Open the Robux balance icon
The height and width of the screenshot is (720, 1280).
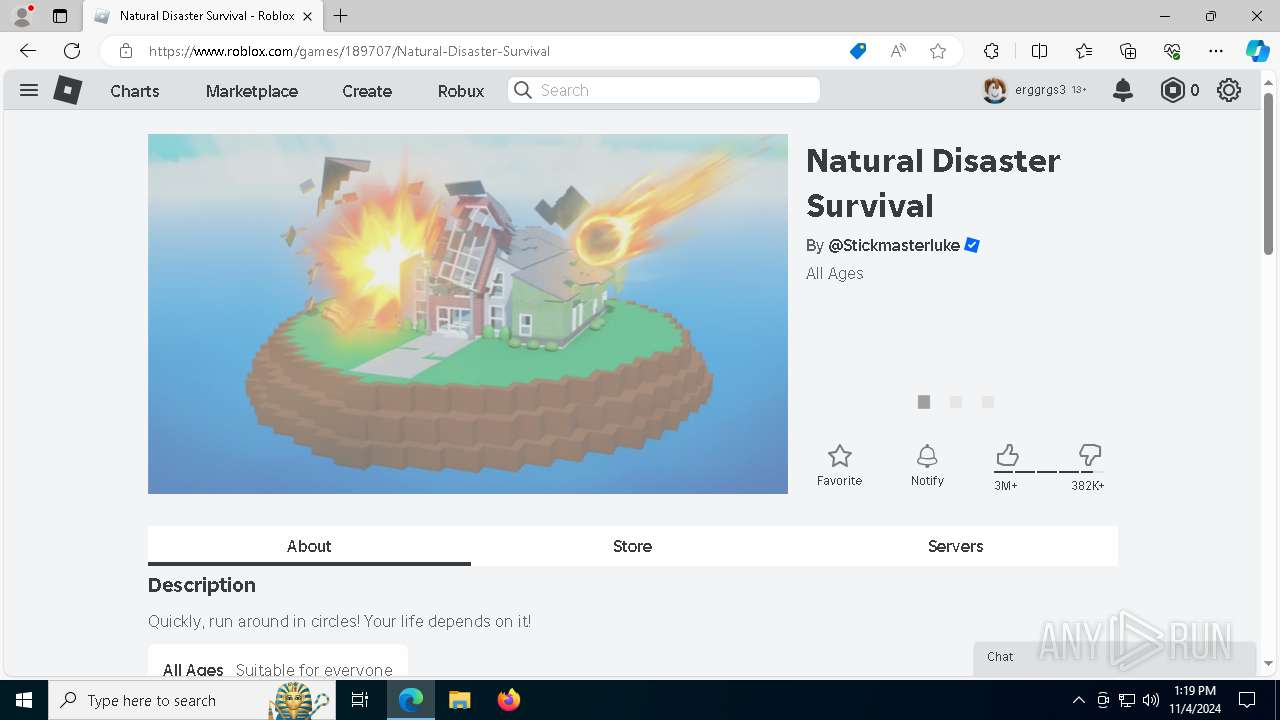point(1172,90)
